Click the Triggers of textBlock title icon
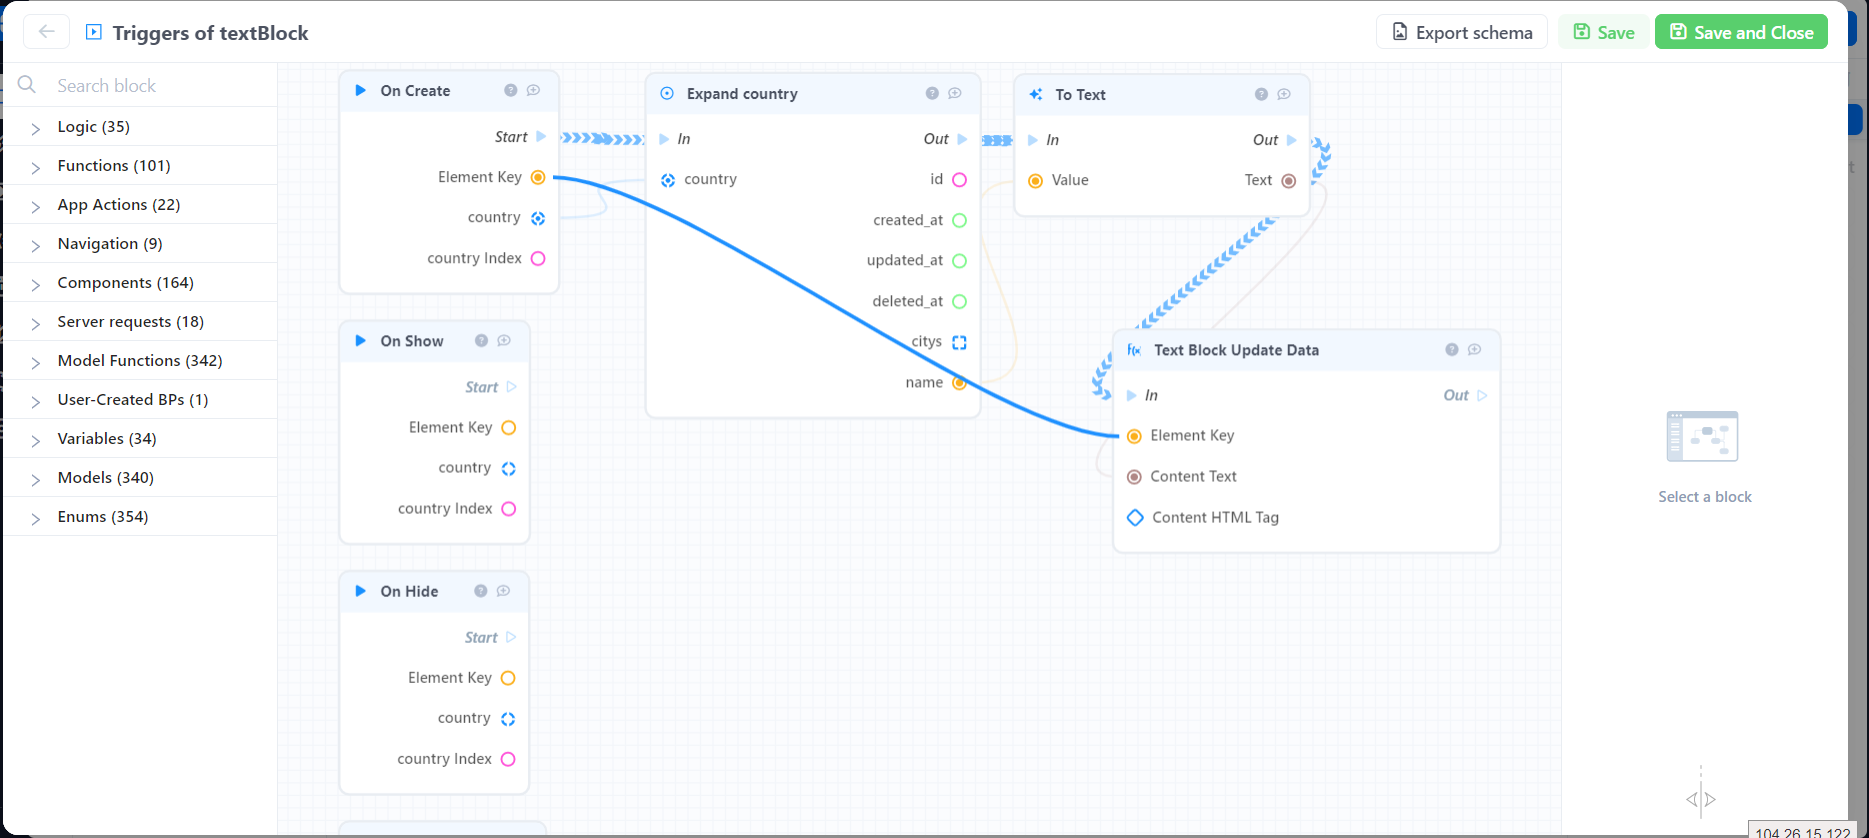The image size is (1869, 838). 94,32
